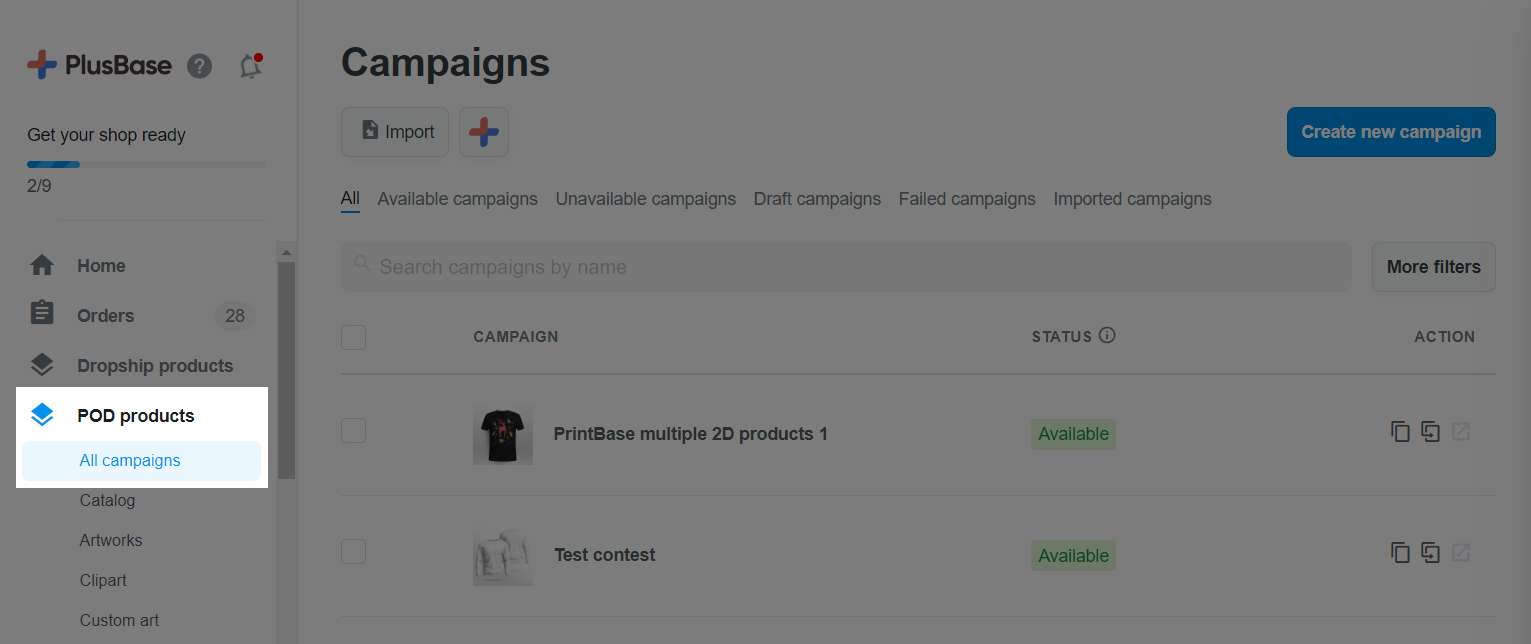Collapse the POD products menu section
1531x644 pixels.
pos(135,415)
